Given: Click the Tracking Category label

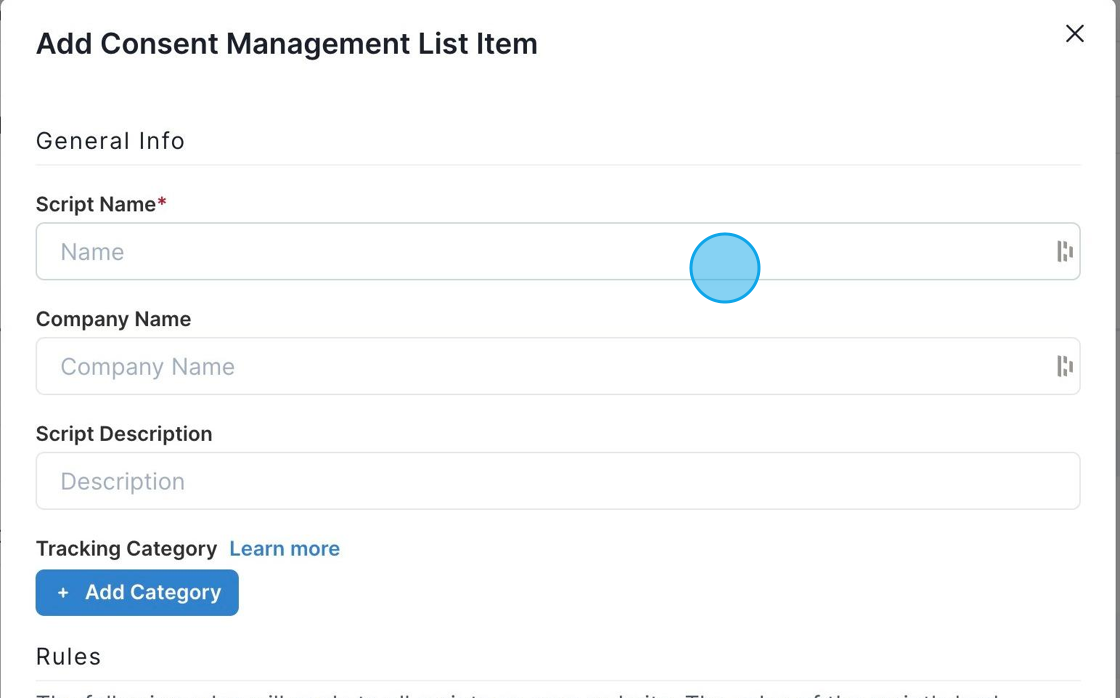Looking at the screenshot, I should [x=126, y=549].
